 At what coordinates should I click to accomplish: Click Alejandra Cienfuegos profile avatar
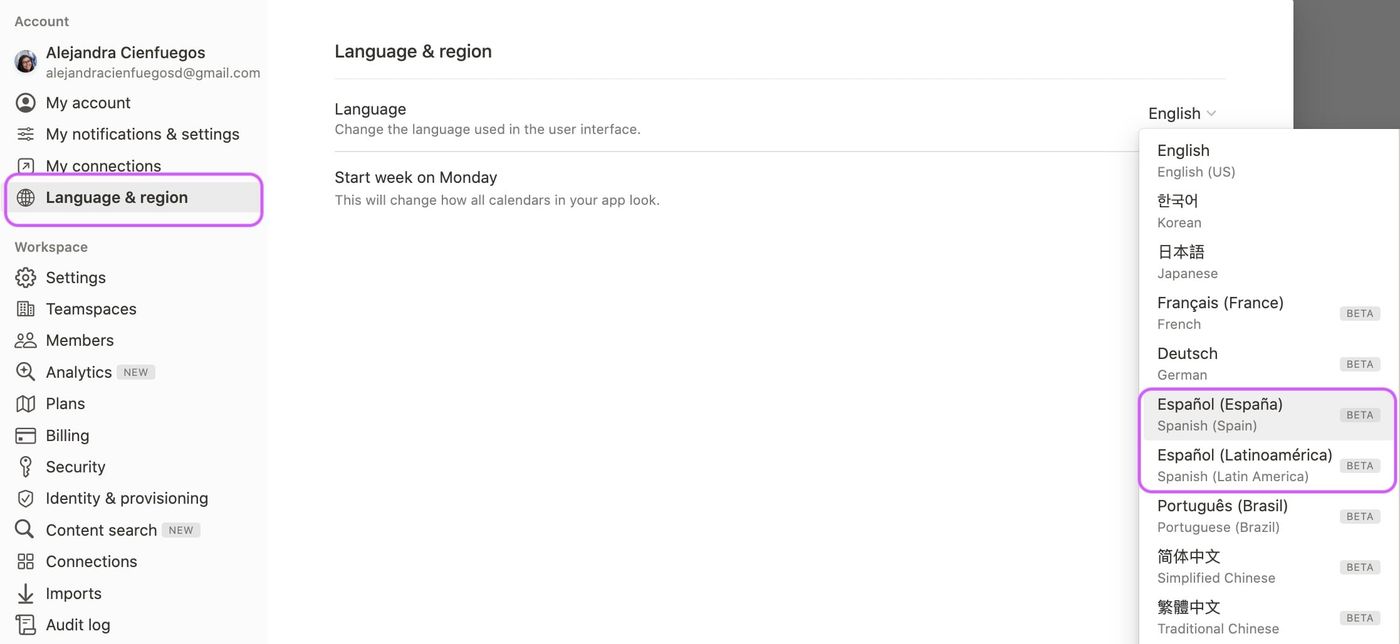click(x=26, y=62)
